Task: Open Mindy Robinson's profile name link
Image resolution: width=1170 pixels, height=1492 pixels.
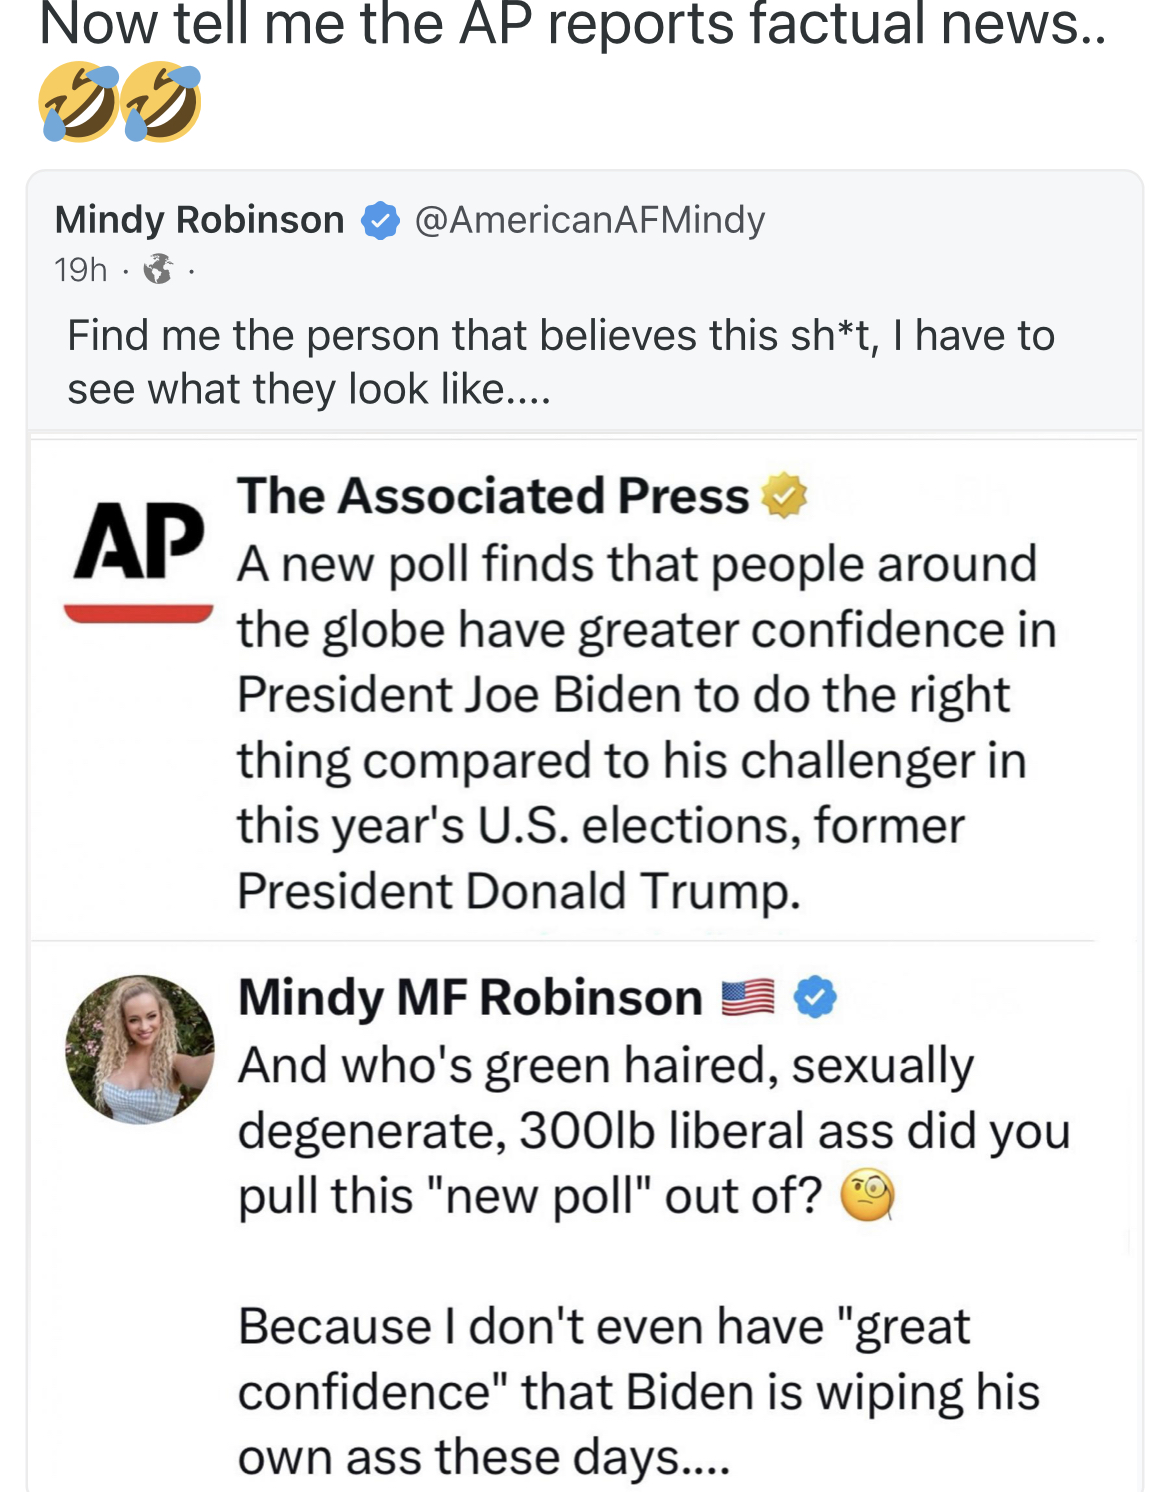Action: (199, 220)
